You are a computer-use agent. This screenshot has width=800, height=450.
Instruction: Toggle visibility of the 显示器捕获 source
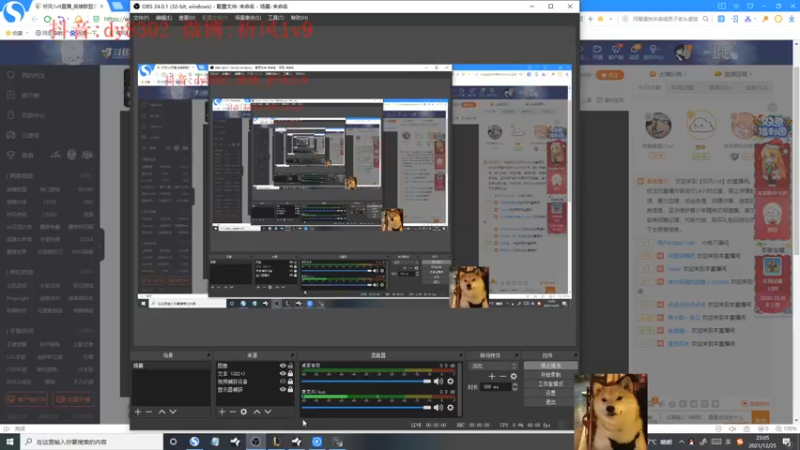coord(283,389)
